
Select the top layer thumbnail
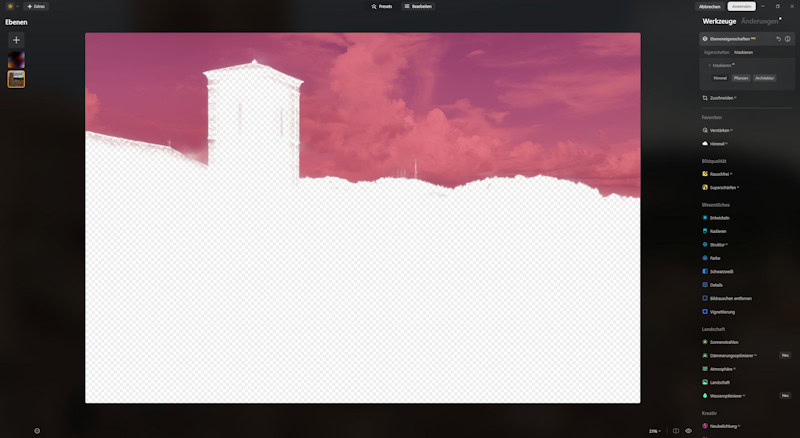pos(16,60)
